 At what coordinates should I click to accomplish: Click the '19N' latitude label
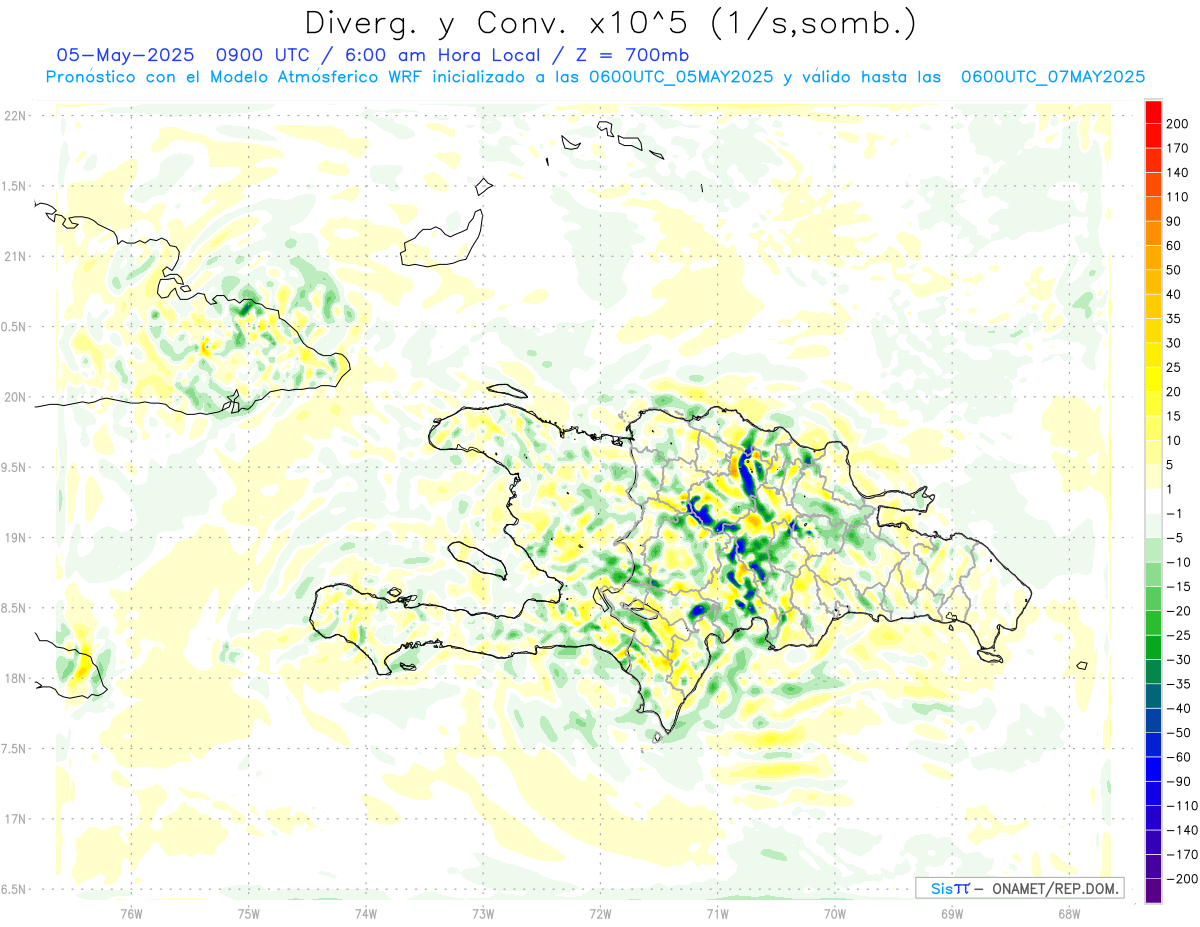point(14,537)
